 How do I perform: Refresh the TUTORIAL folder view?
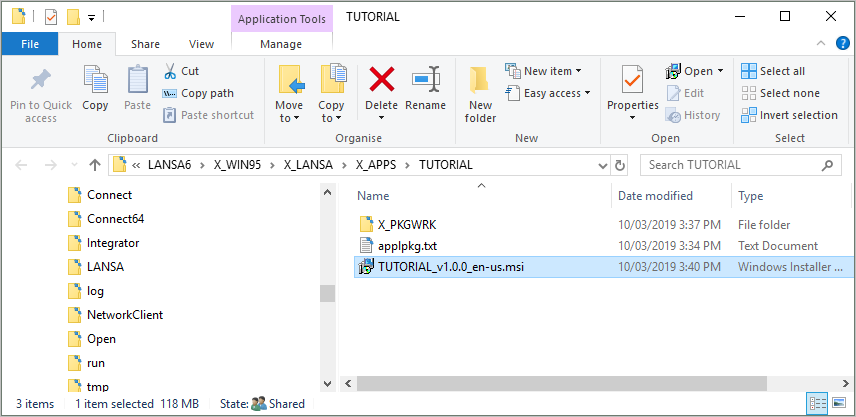point(620,165)
